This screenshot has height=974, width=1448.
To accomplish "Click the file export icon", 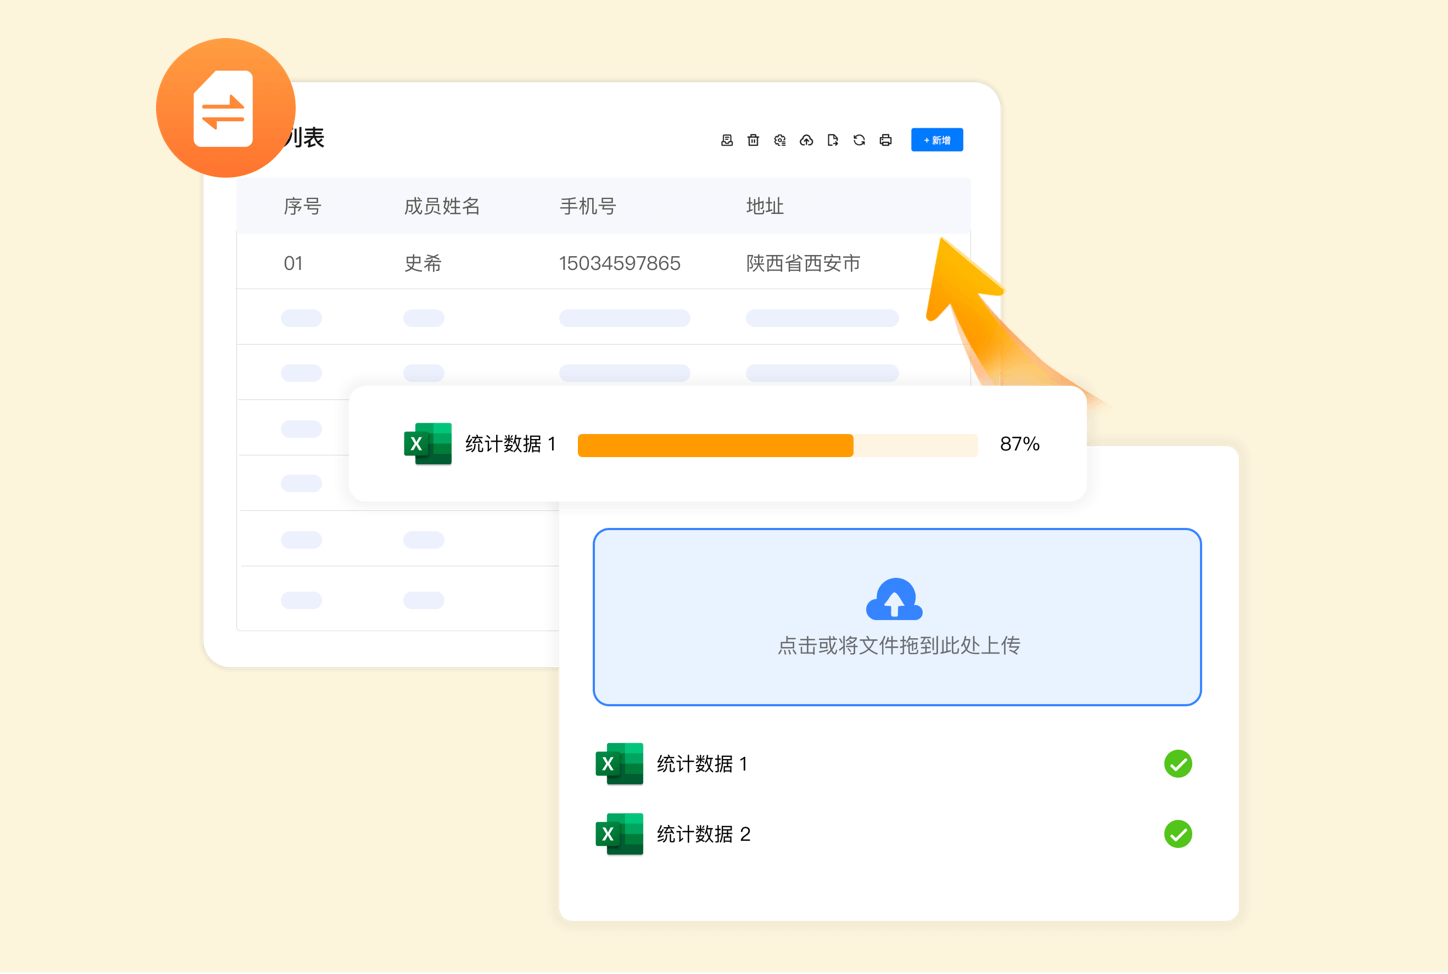I will [832, 140].
